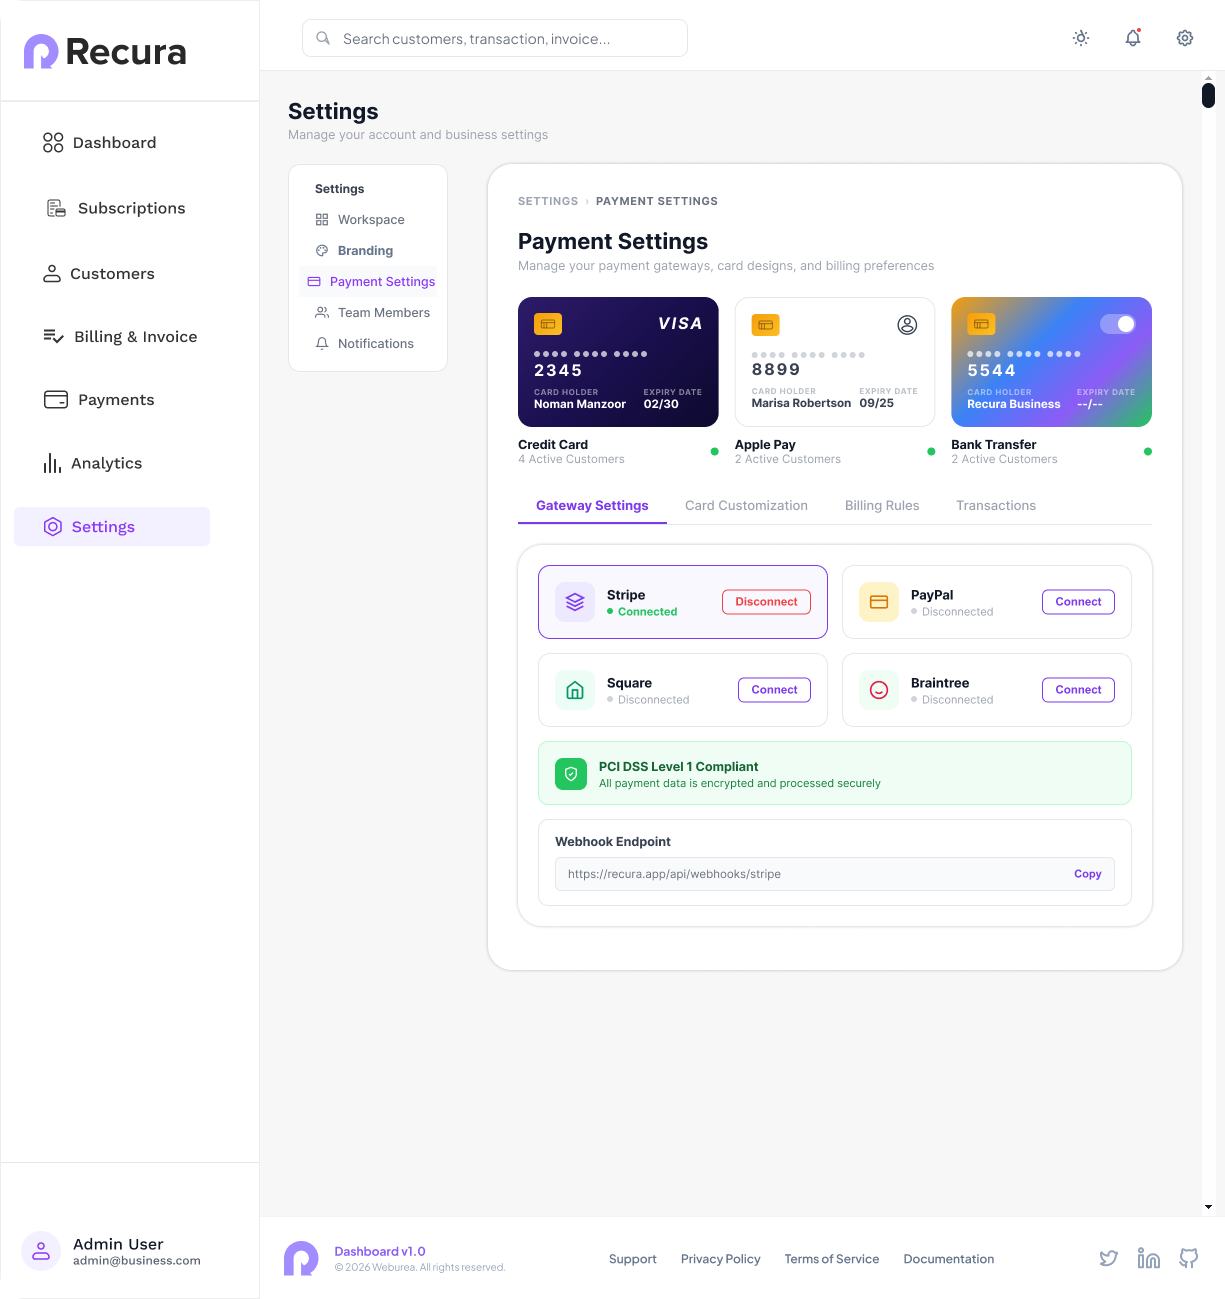Open the gear settings icon in top bar

1185,38
